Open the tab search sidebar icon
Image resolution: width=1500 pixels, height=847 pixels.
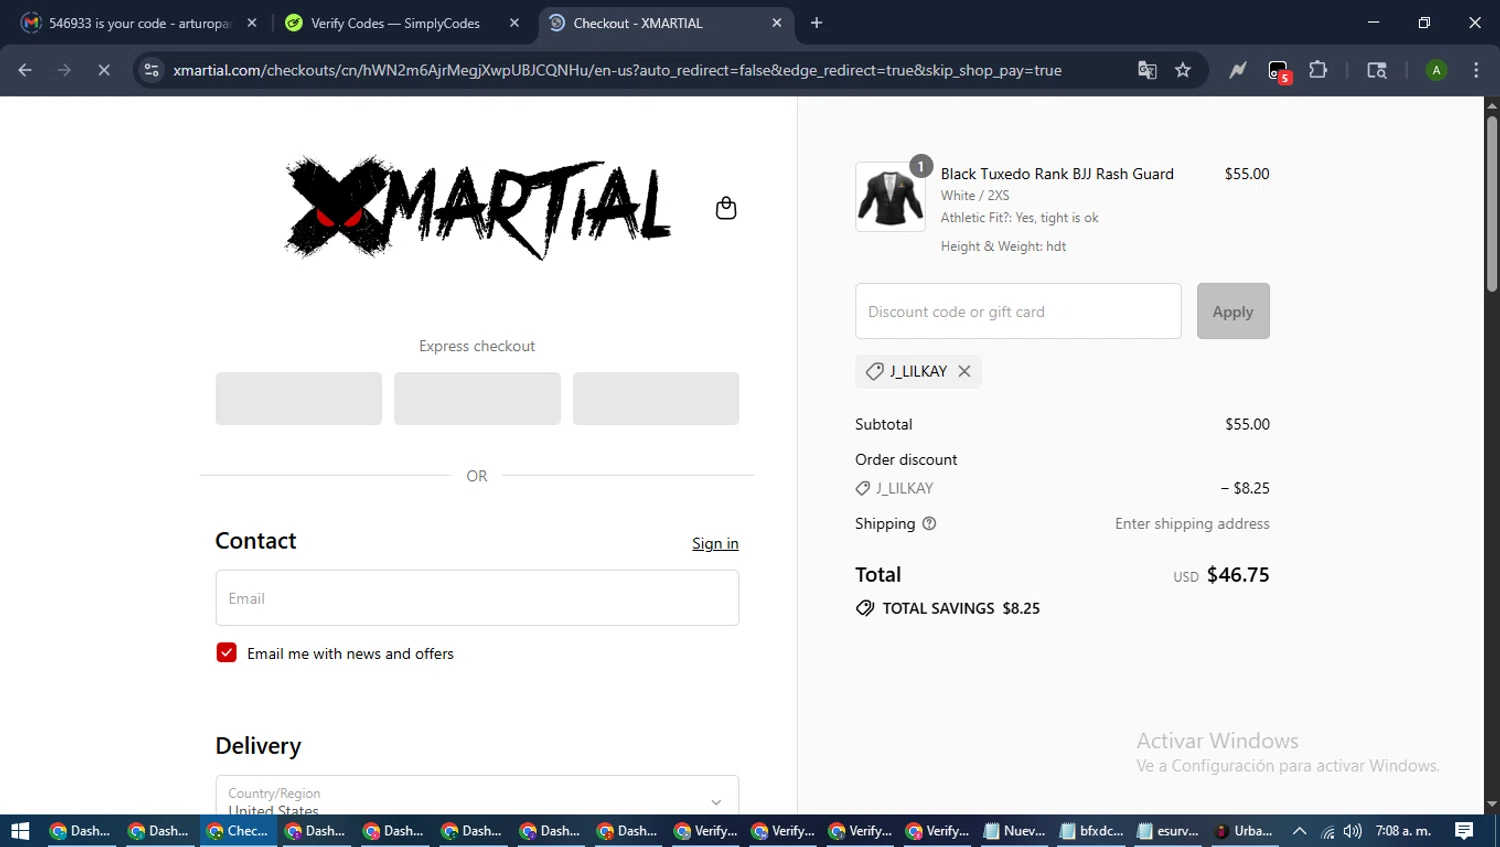[1377, 70]
